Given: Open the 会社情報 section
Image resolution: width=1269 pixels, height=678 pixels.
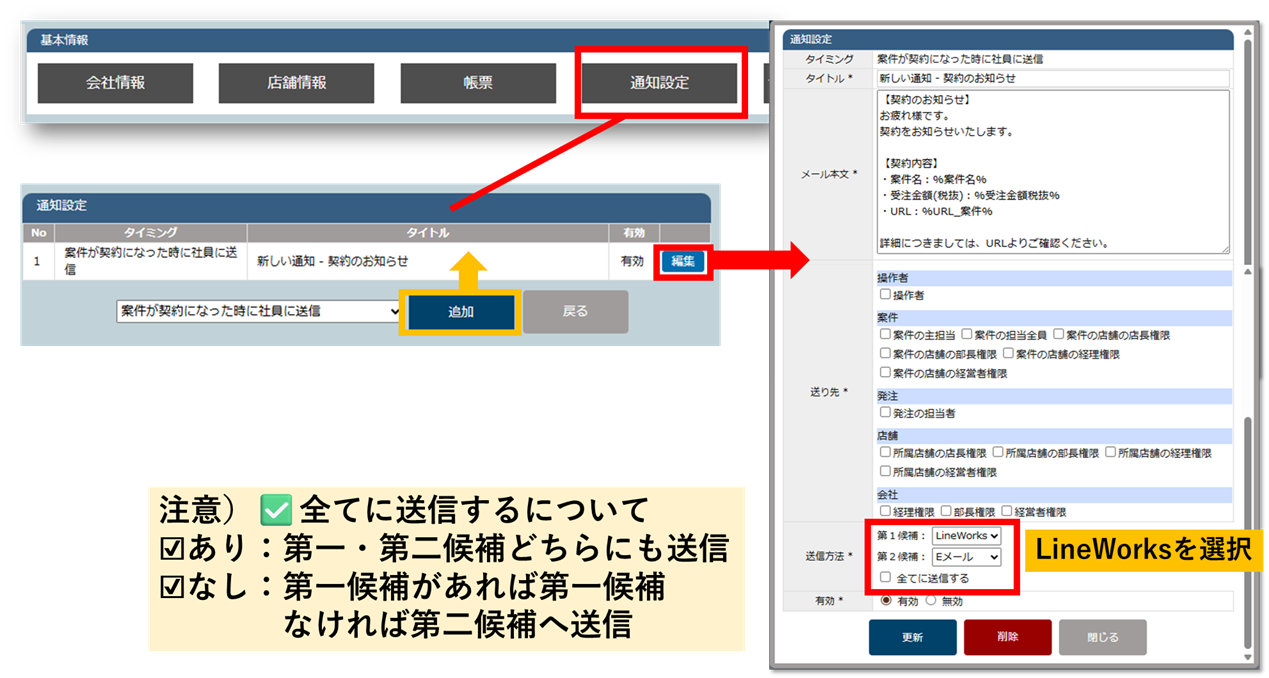Looking at the screenshot, I should (x=115, y=83).
